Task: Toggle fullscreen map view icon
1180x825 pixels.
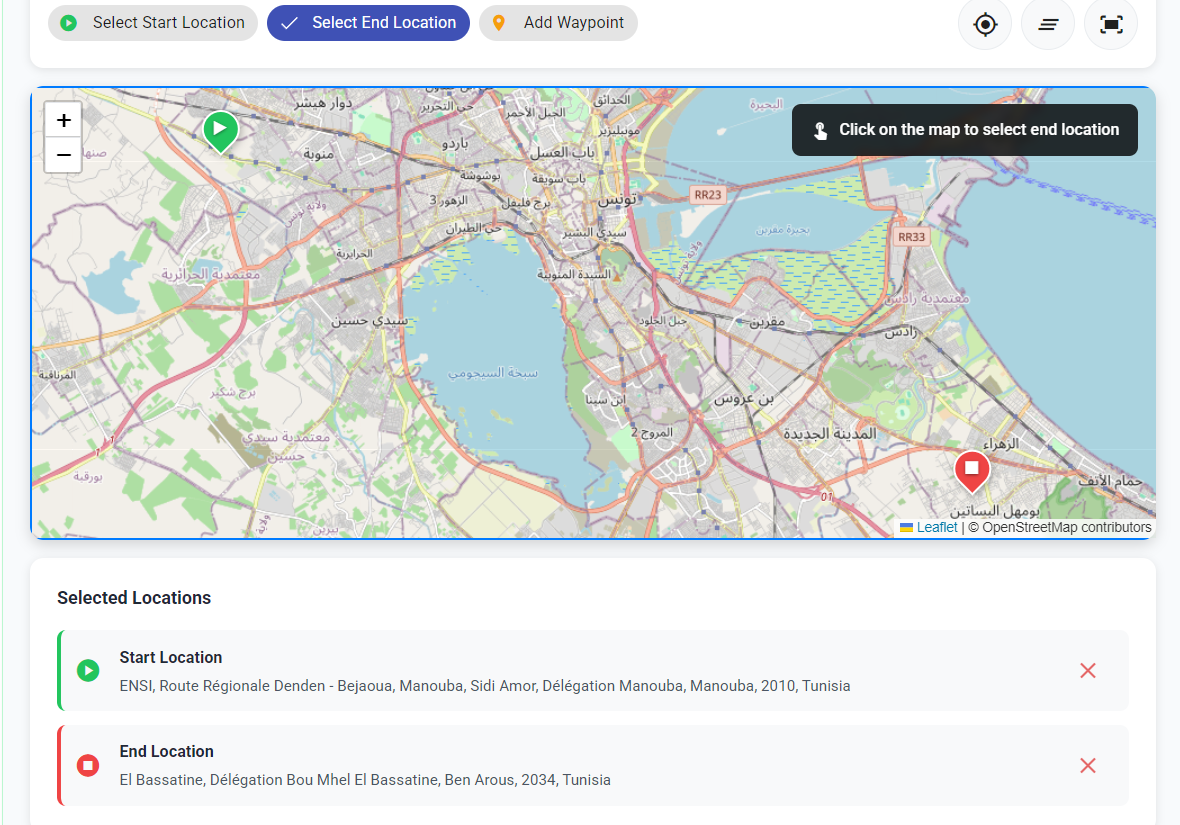Action: point(1111,24)
